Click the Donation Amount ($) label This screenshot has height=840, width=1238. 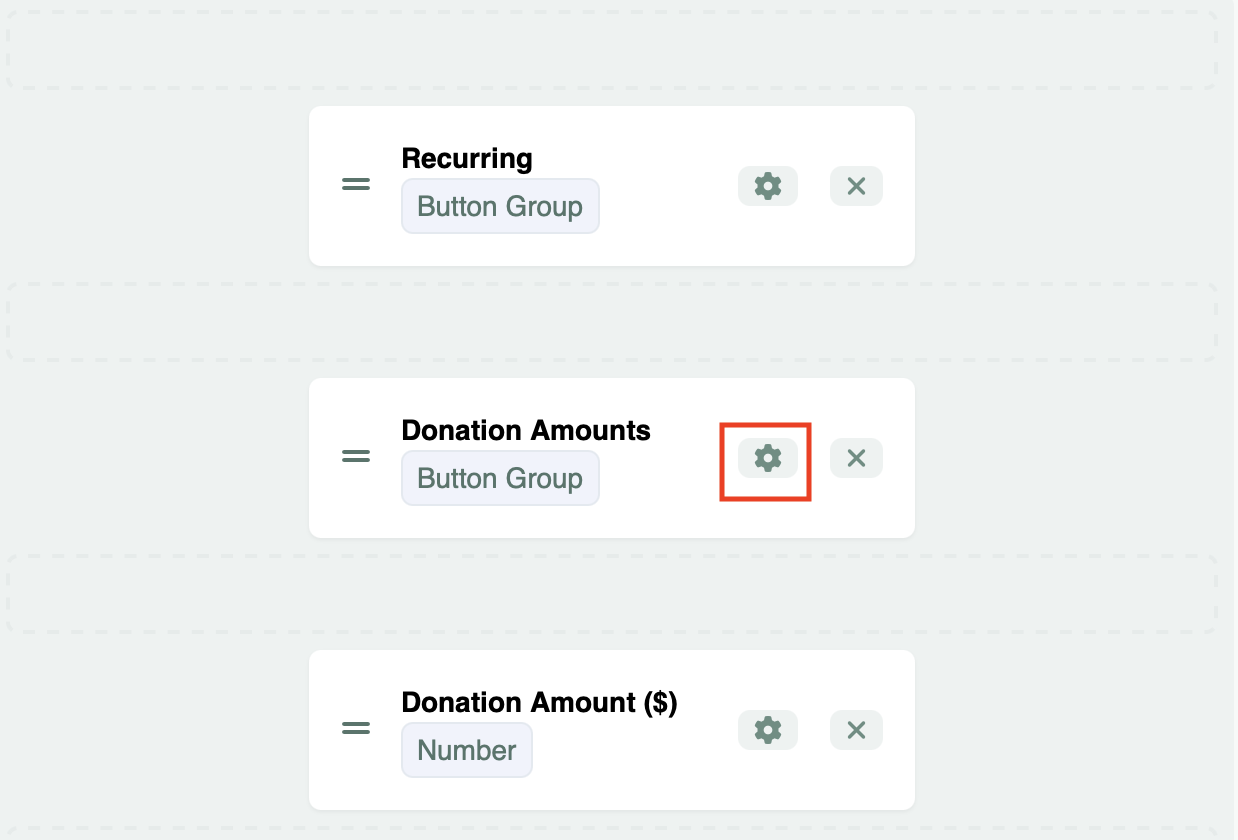pyautogui.click(x=539, y=703)
